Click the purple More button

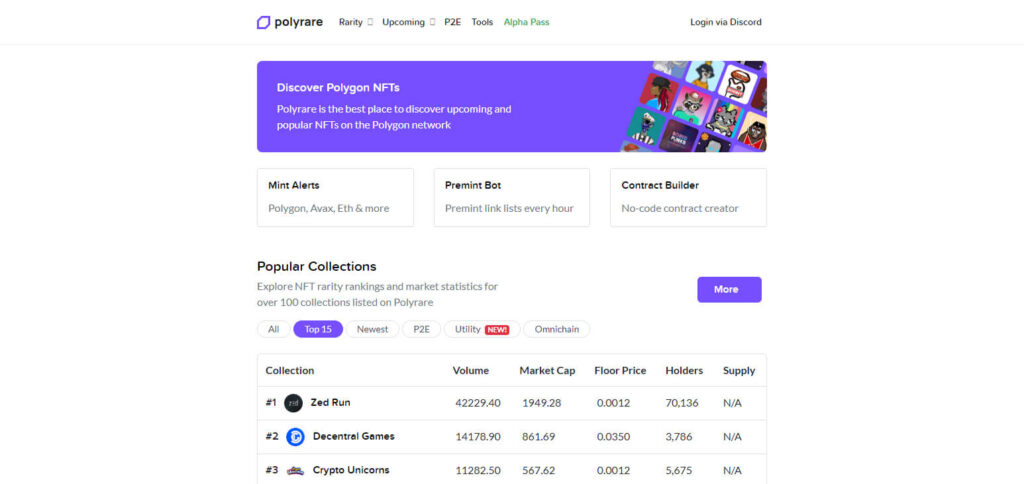[x=729, y=289]
